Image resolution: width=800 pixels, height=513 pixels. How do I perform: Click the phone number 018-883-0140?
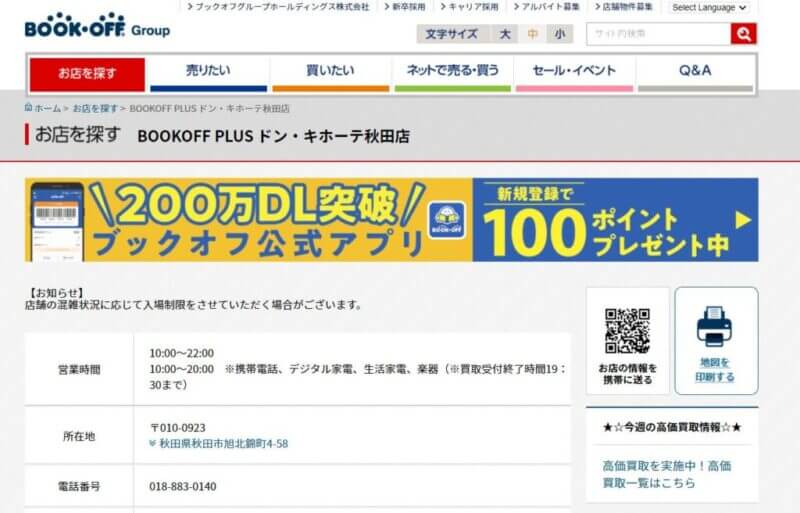pyautogui.click(x=183, y=486)
